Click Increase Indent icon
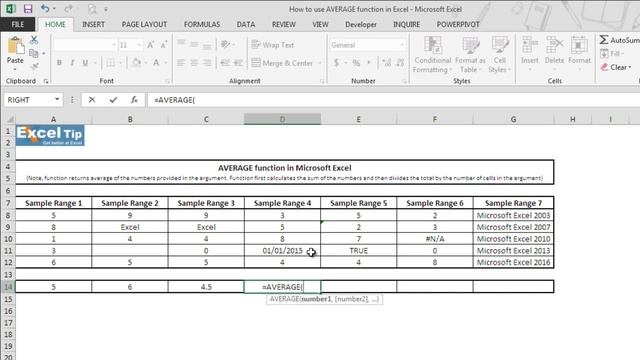The height and width of the screenshot is (360, 640). 238,63
